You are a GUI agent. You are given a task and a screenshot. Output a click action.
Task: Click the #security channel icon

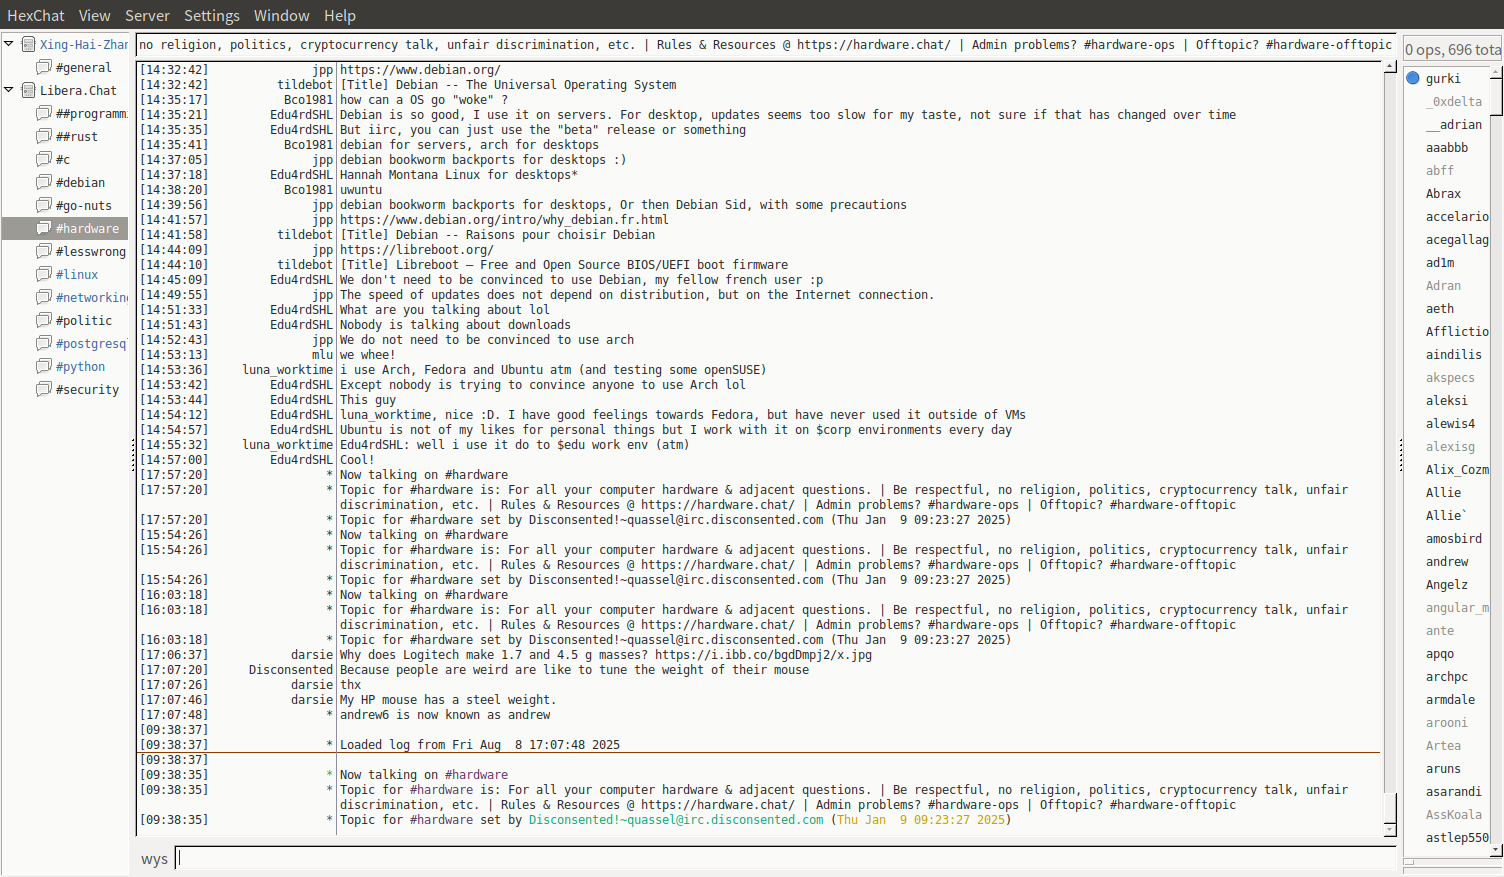[x=44, y=389]
